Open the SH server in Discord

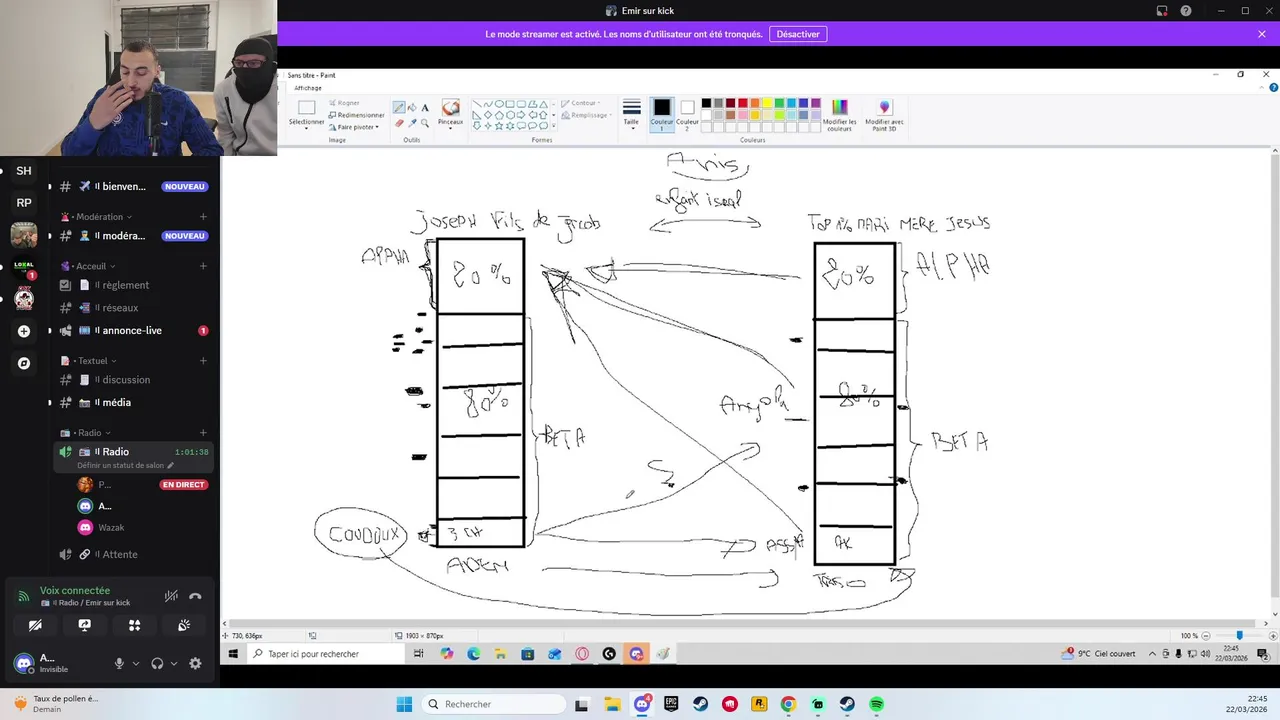(24, 171)
